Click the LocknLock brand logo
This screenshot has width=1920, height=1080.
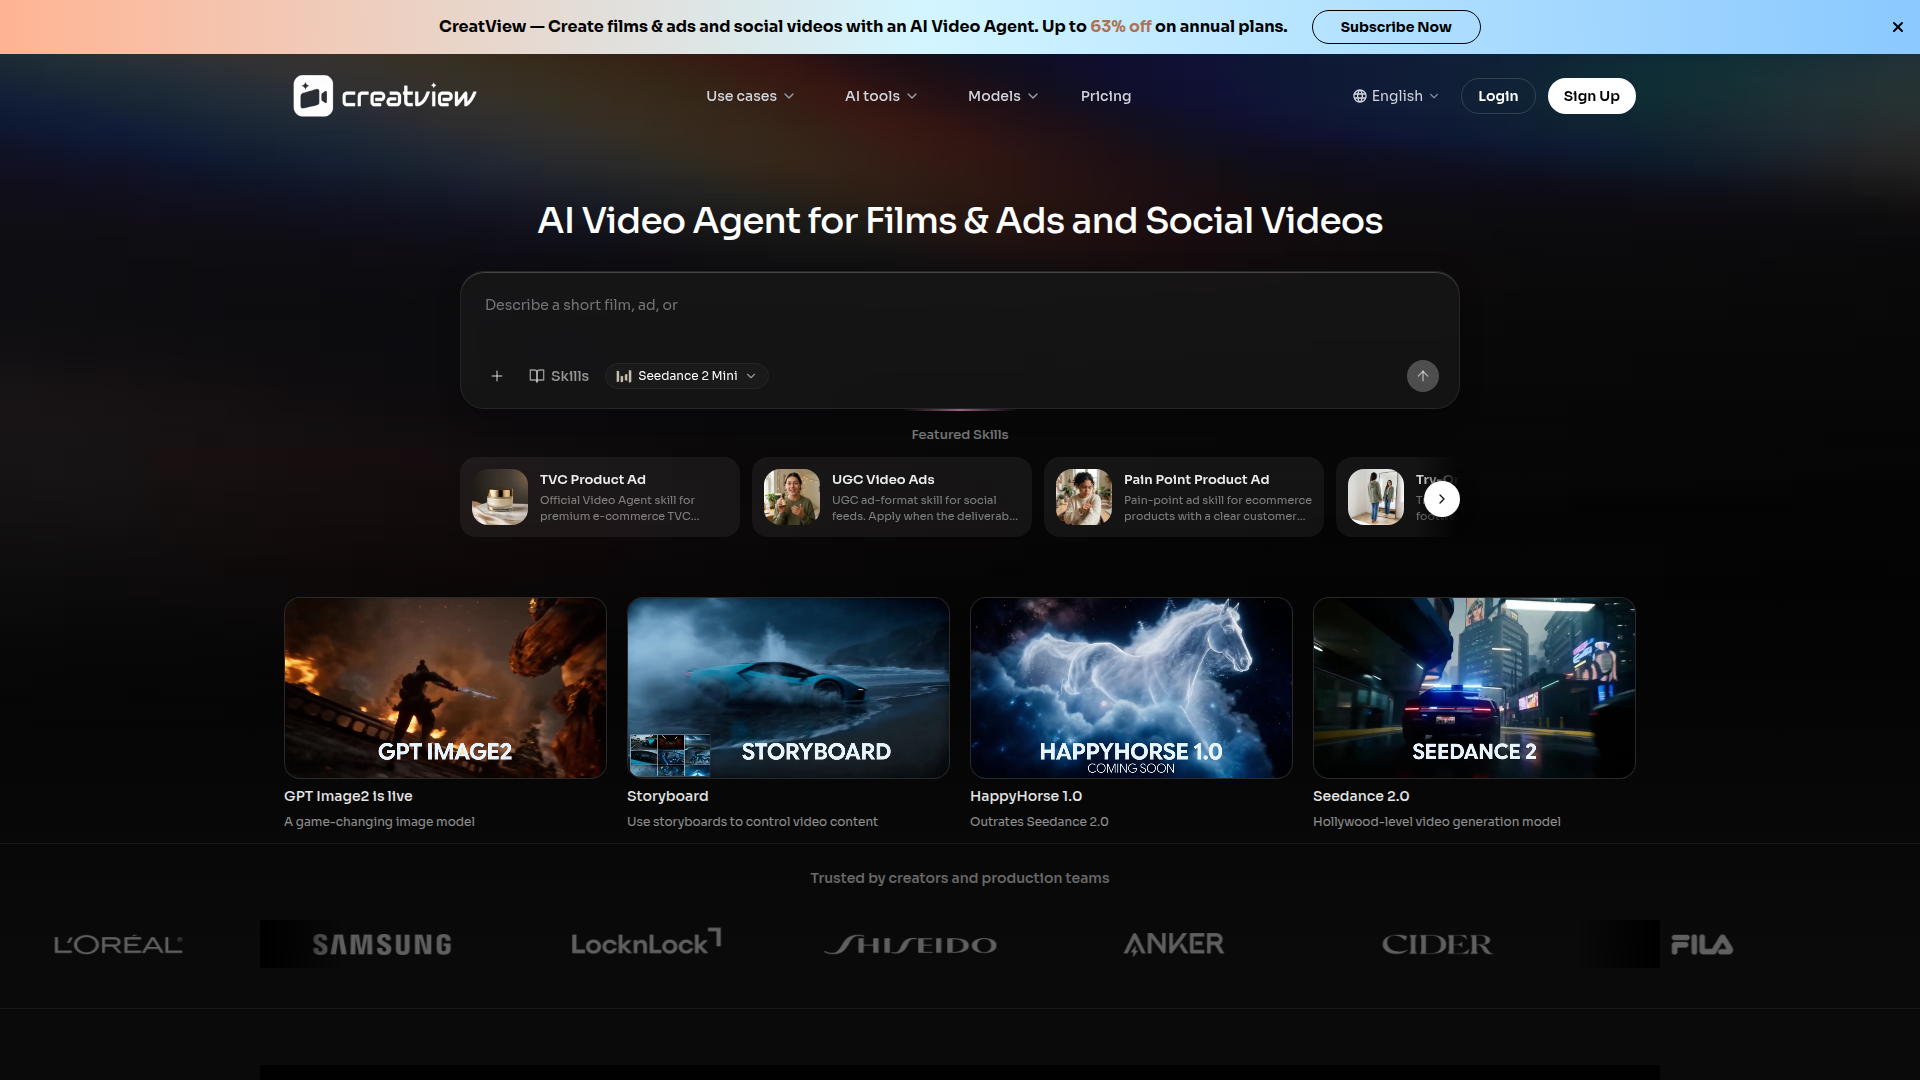(x=646, y=942)
